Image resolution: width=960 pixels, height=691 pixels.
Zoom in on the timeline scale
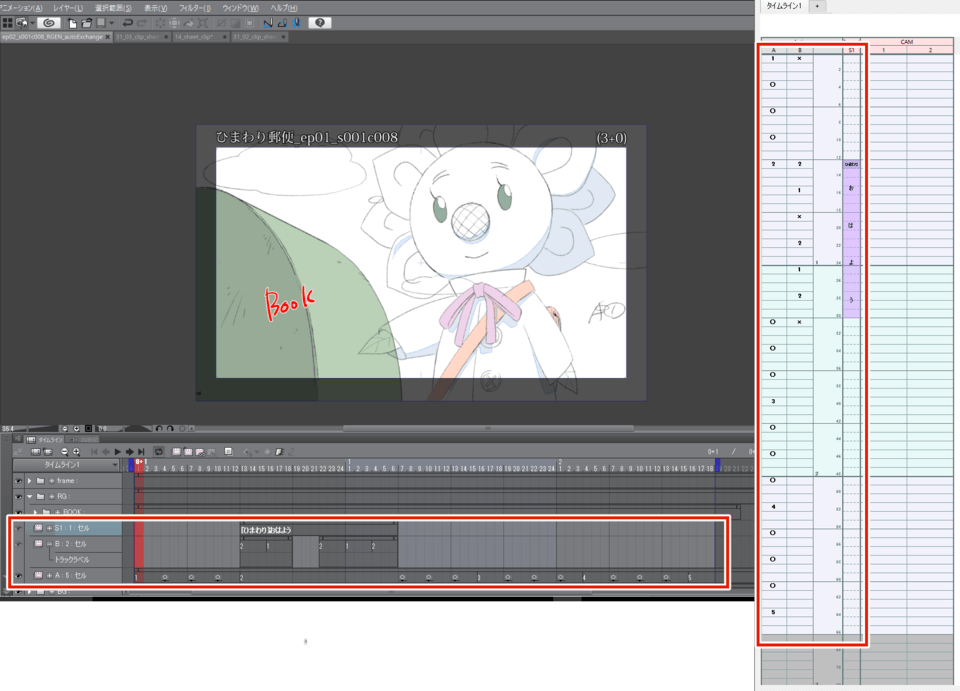coord(76,451)
